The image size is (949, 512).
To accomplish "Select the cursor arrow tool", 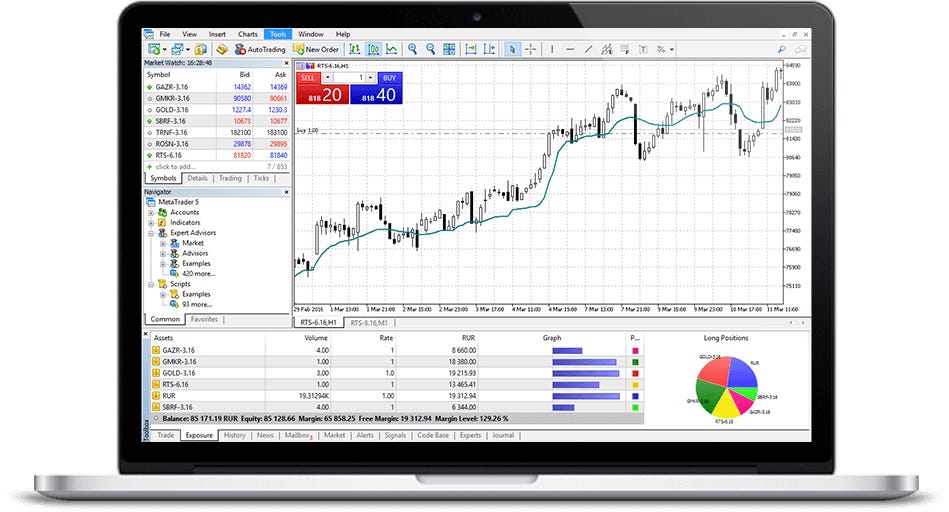I will [513, 49].
